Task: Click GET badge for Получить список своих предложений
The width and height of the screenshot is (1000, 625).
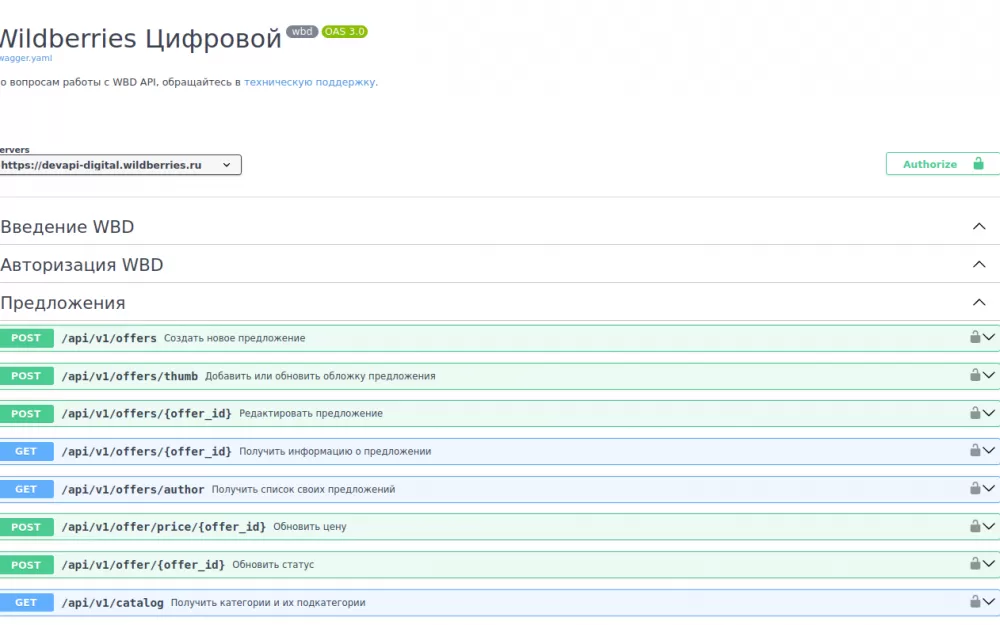Action: pos(27,489)
